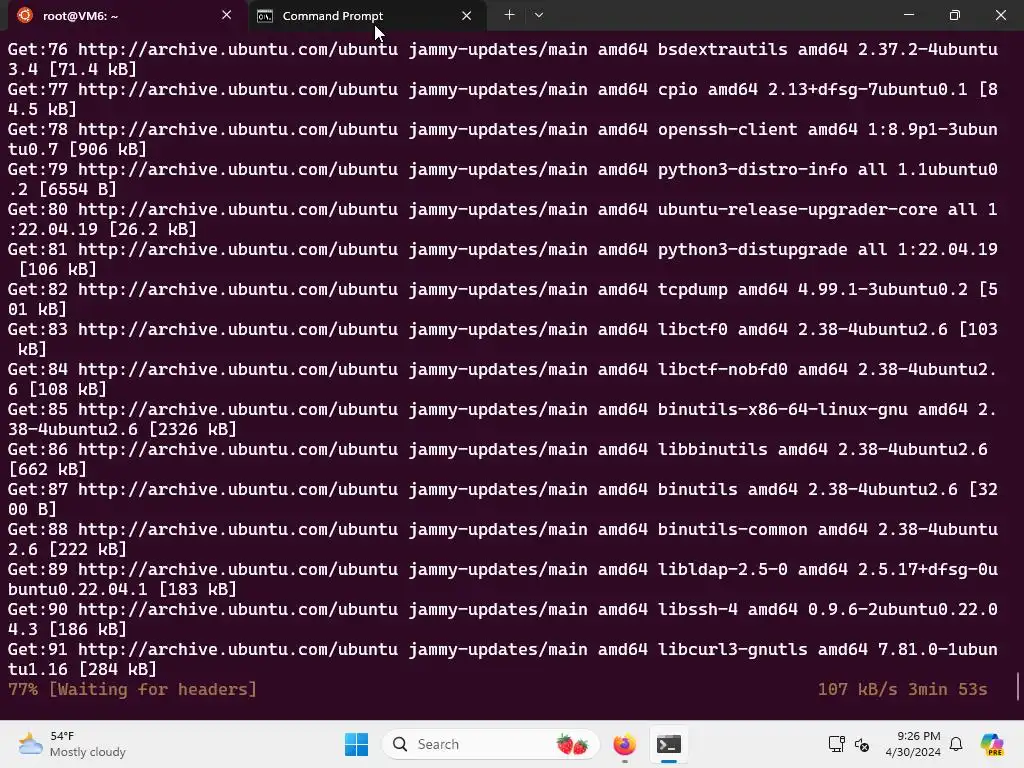Click the Get:76 bsdextrautils line

pyautogui.click(x=503, y=59)
